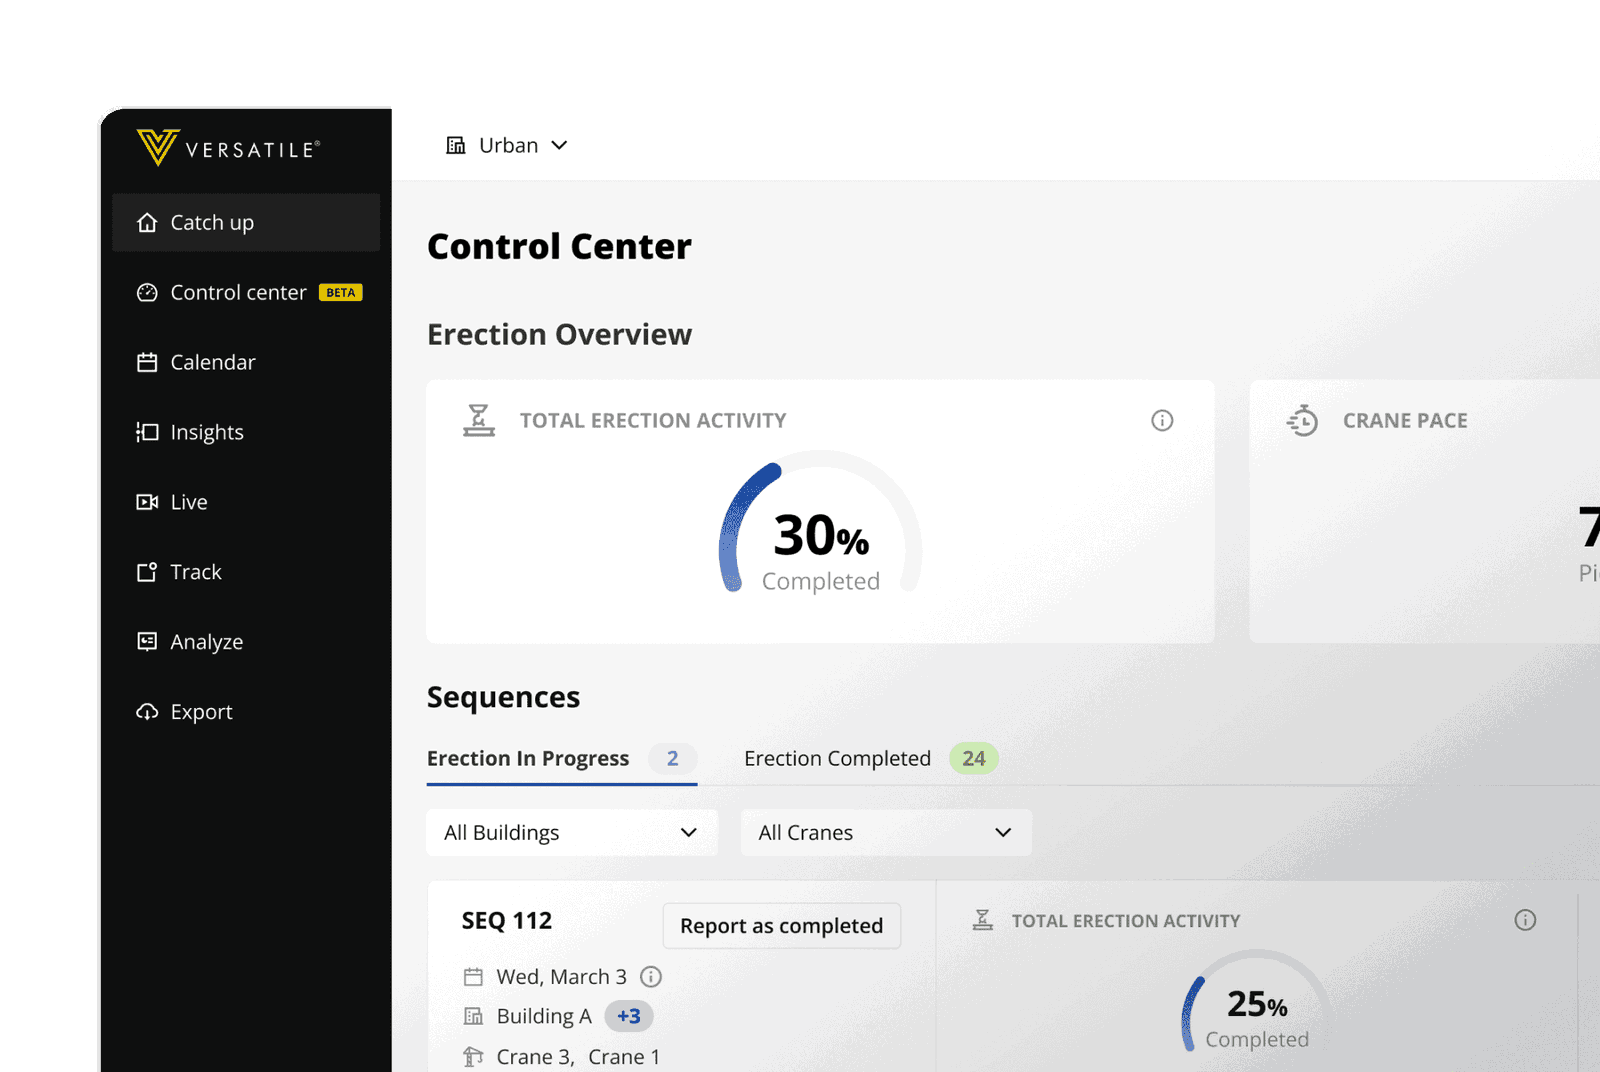Image resolution: width=1600 pixels, height=1072 pixels.
Task: Open the Urban project selector
Action: pyautogui.click(x=508, y=145)
